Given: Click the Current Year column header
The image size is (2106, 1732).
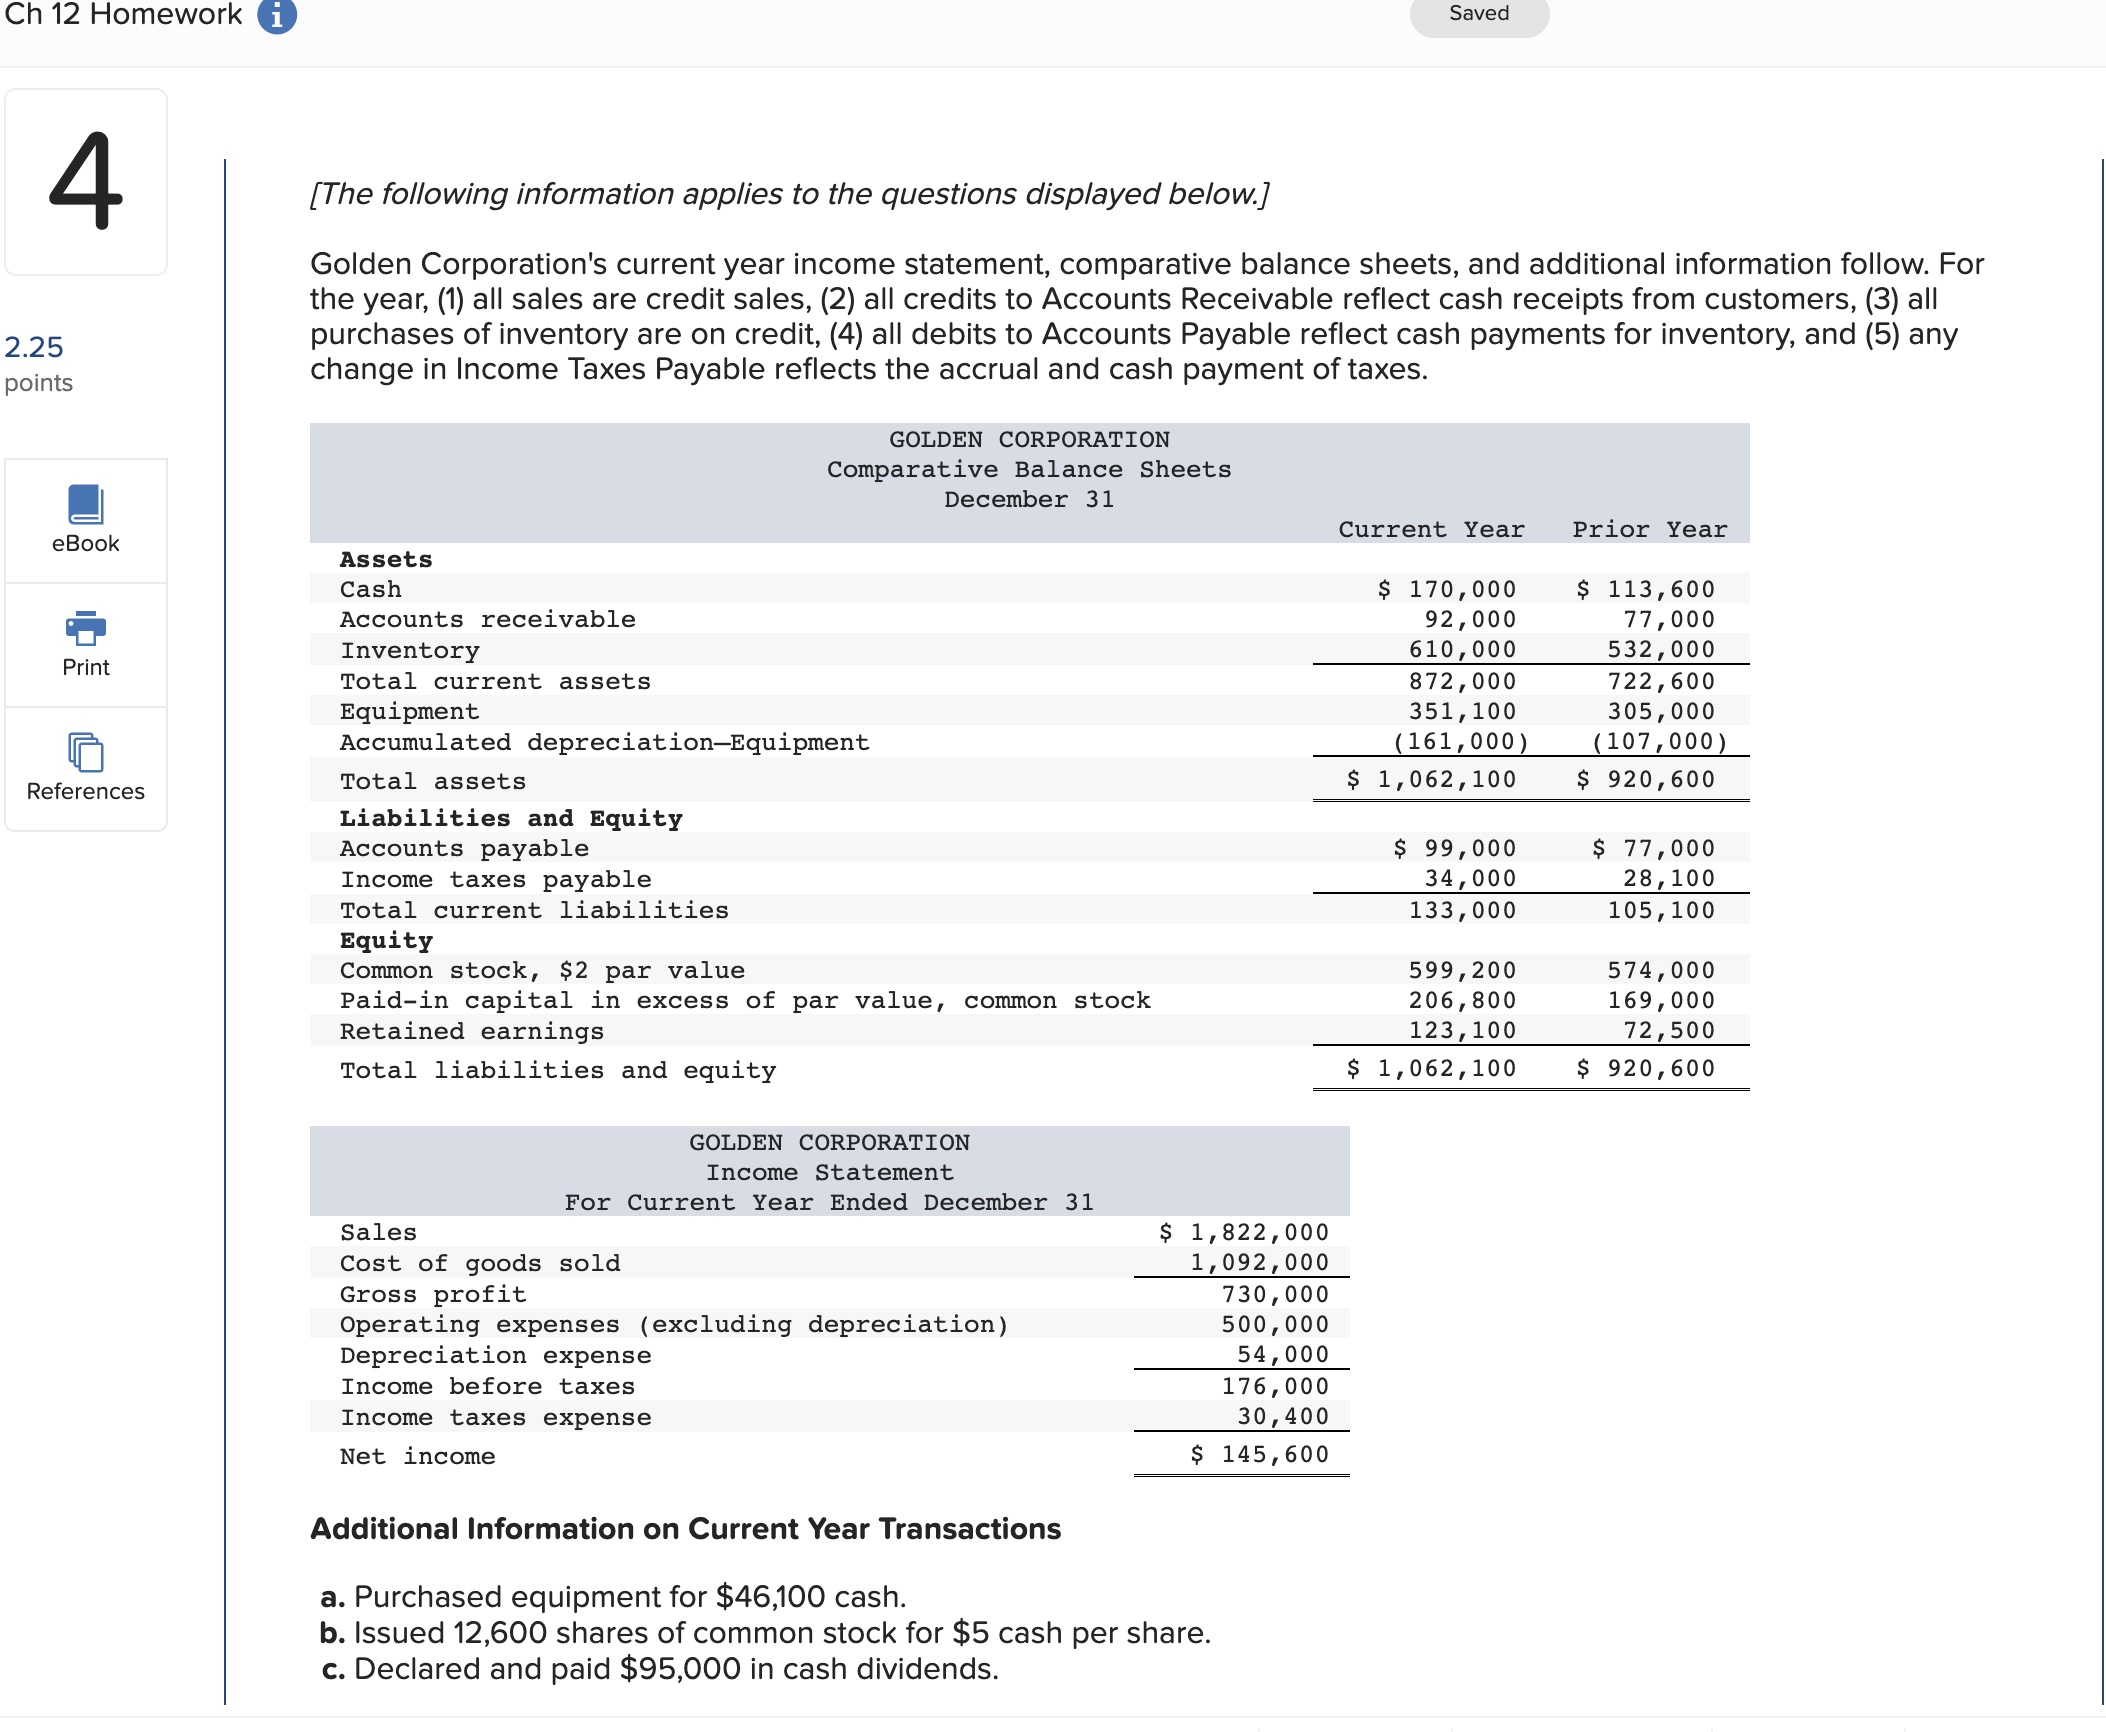Looking at the screenshot, I should coord(1431,529).
